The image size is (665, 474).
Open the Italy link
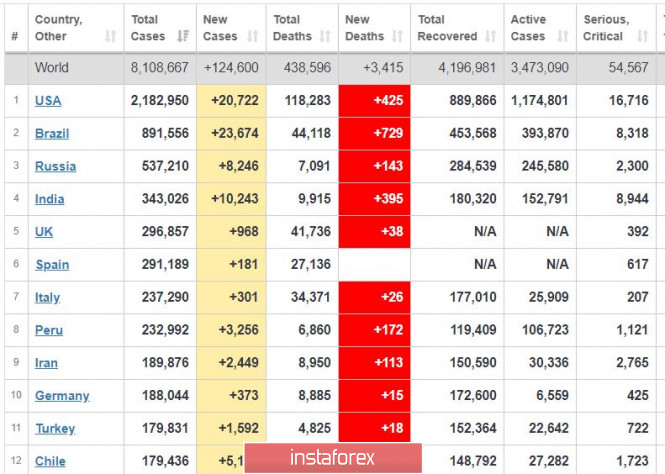click(x=47, y=297)
